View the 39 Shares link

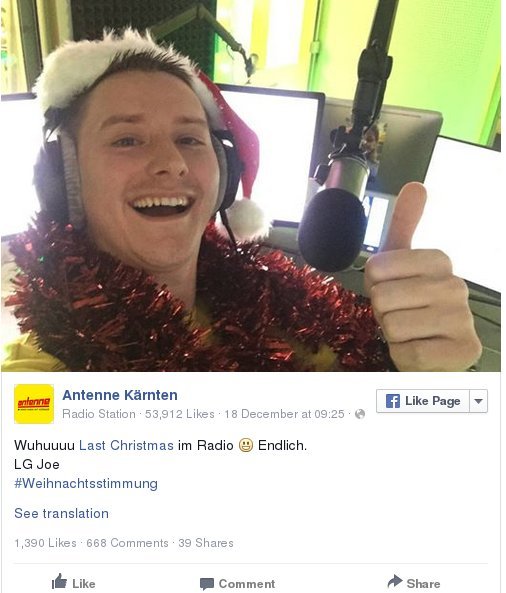[x=206, y=543]
